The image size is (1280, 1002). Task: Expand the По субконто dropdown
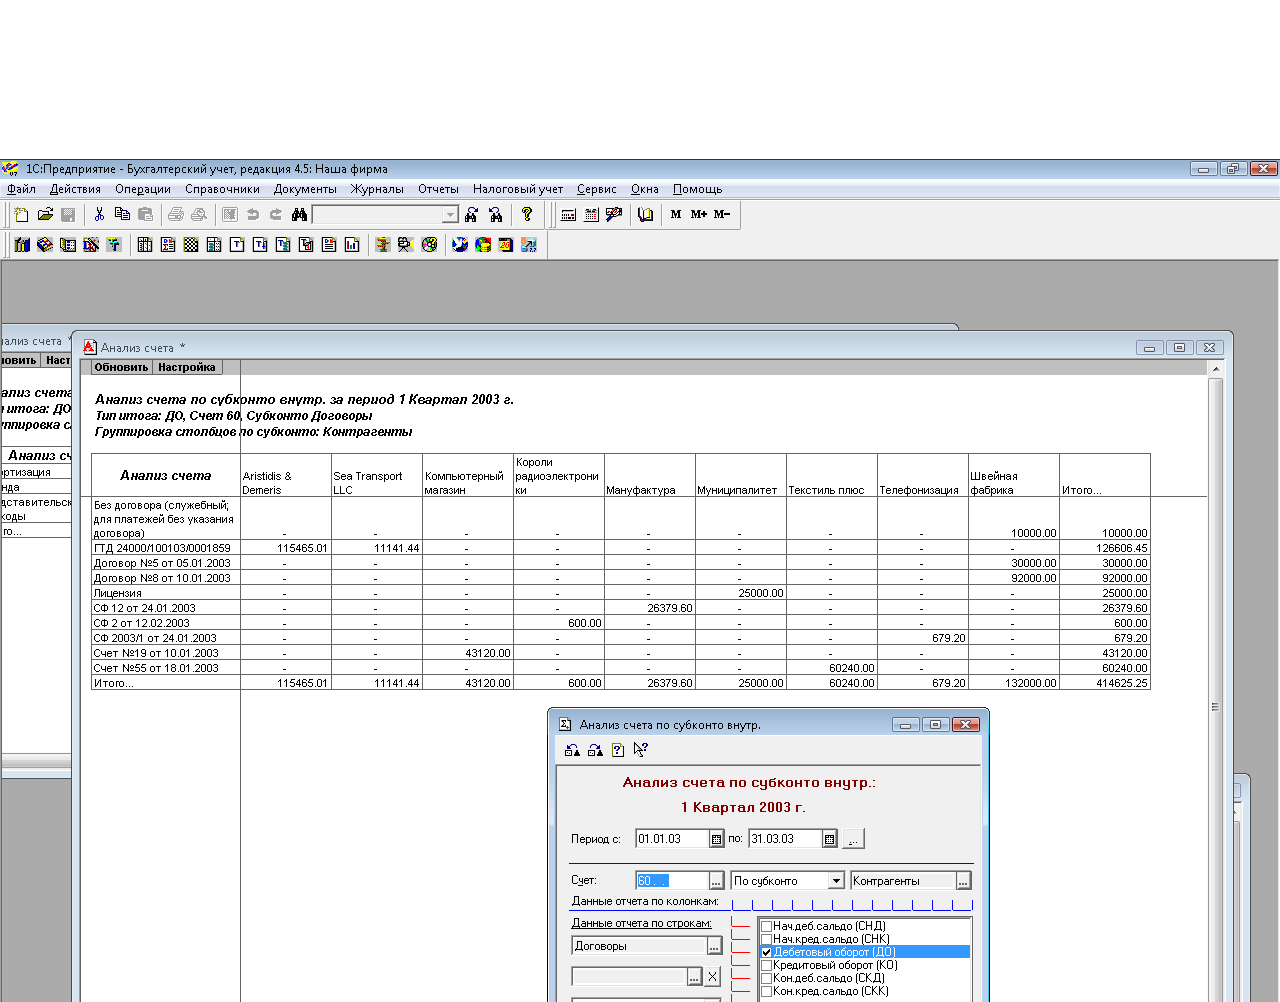[836, 881]
